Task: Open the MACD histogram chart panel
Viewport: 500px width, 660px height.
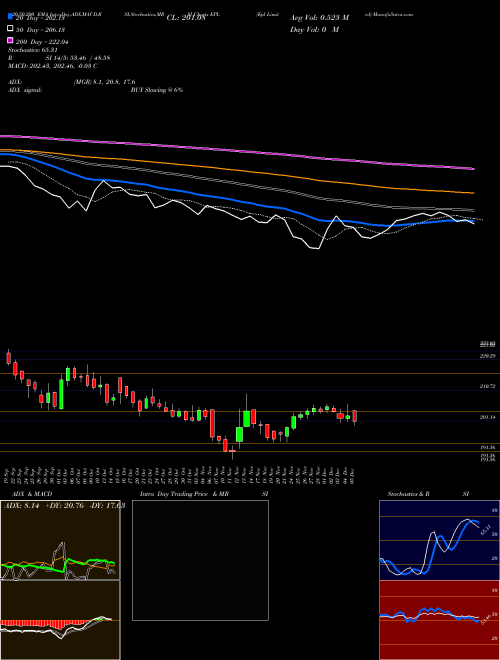Action: click(60, 620)
